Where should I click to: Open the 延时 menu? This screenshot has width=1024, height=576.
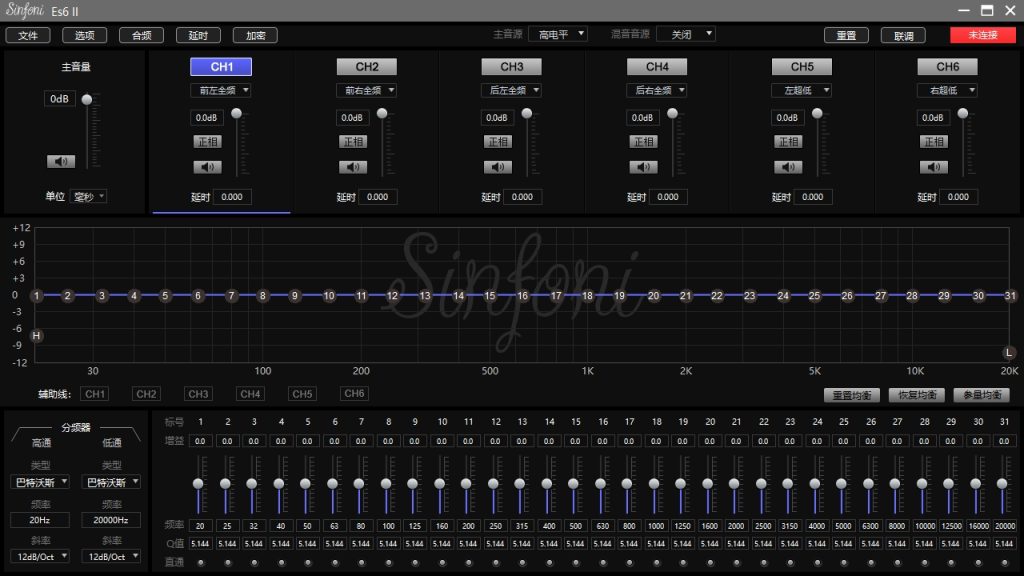pyautogui.click(x=198, y=35)
